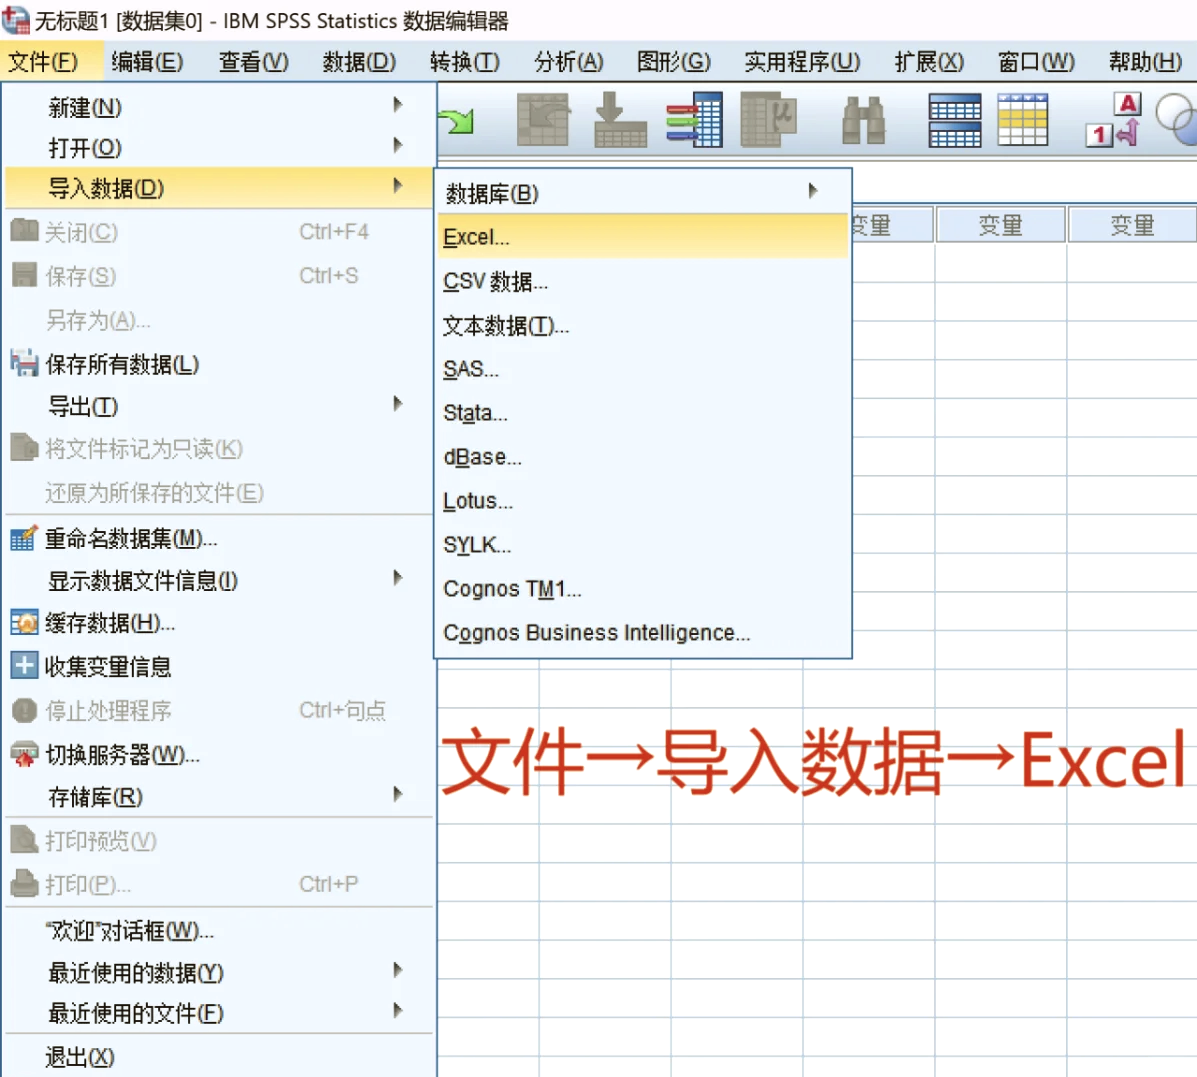
Task: Select 重命名数据集(M)... menu entry
Action: pos(219,538)
